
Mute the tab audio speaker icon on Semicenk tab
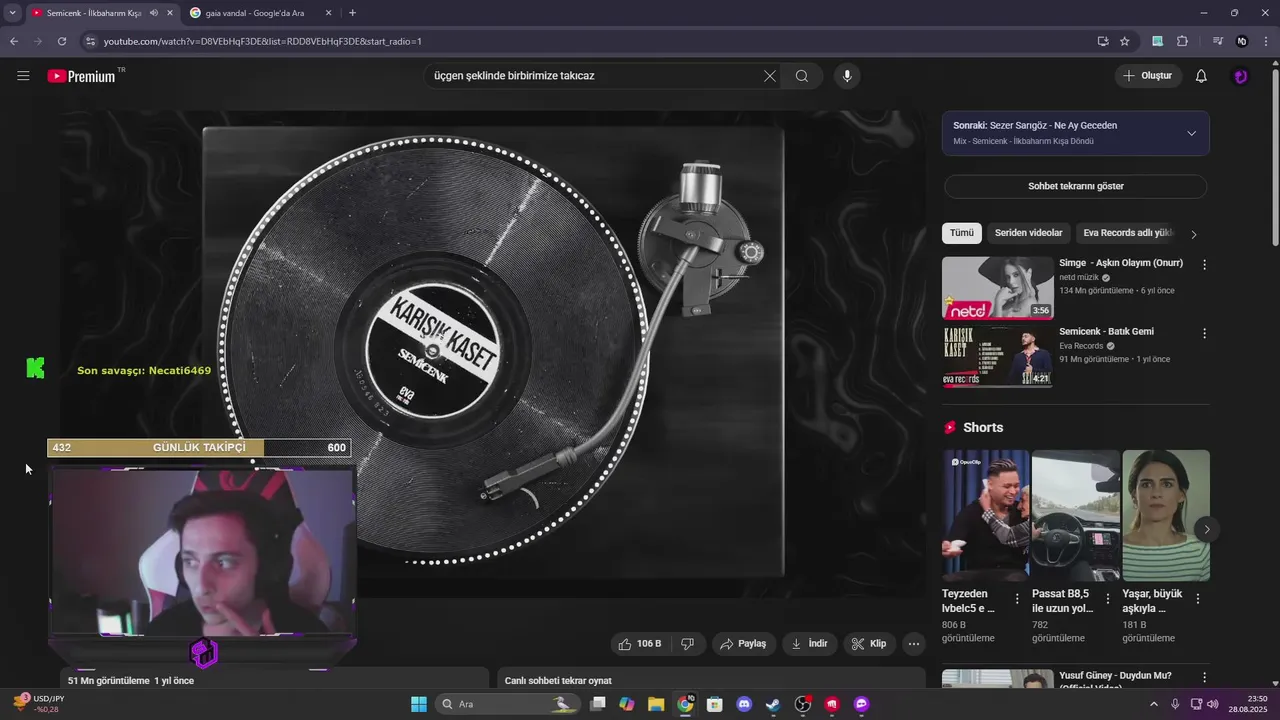[x=153, y=13]
